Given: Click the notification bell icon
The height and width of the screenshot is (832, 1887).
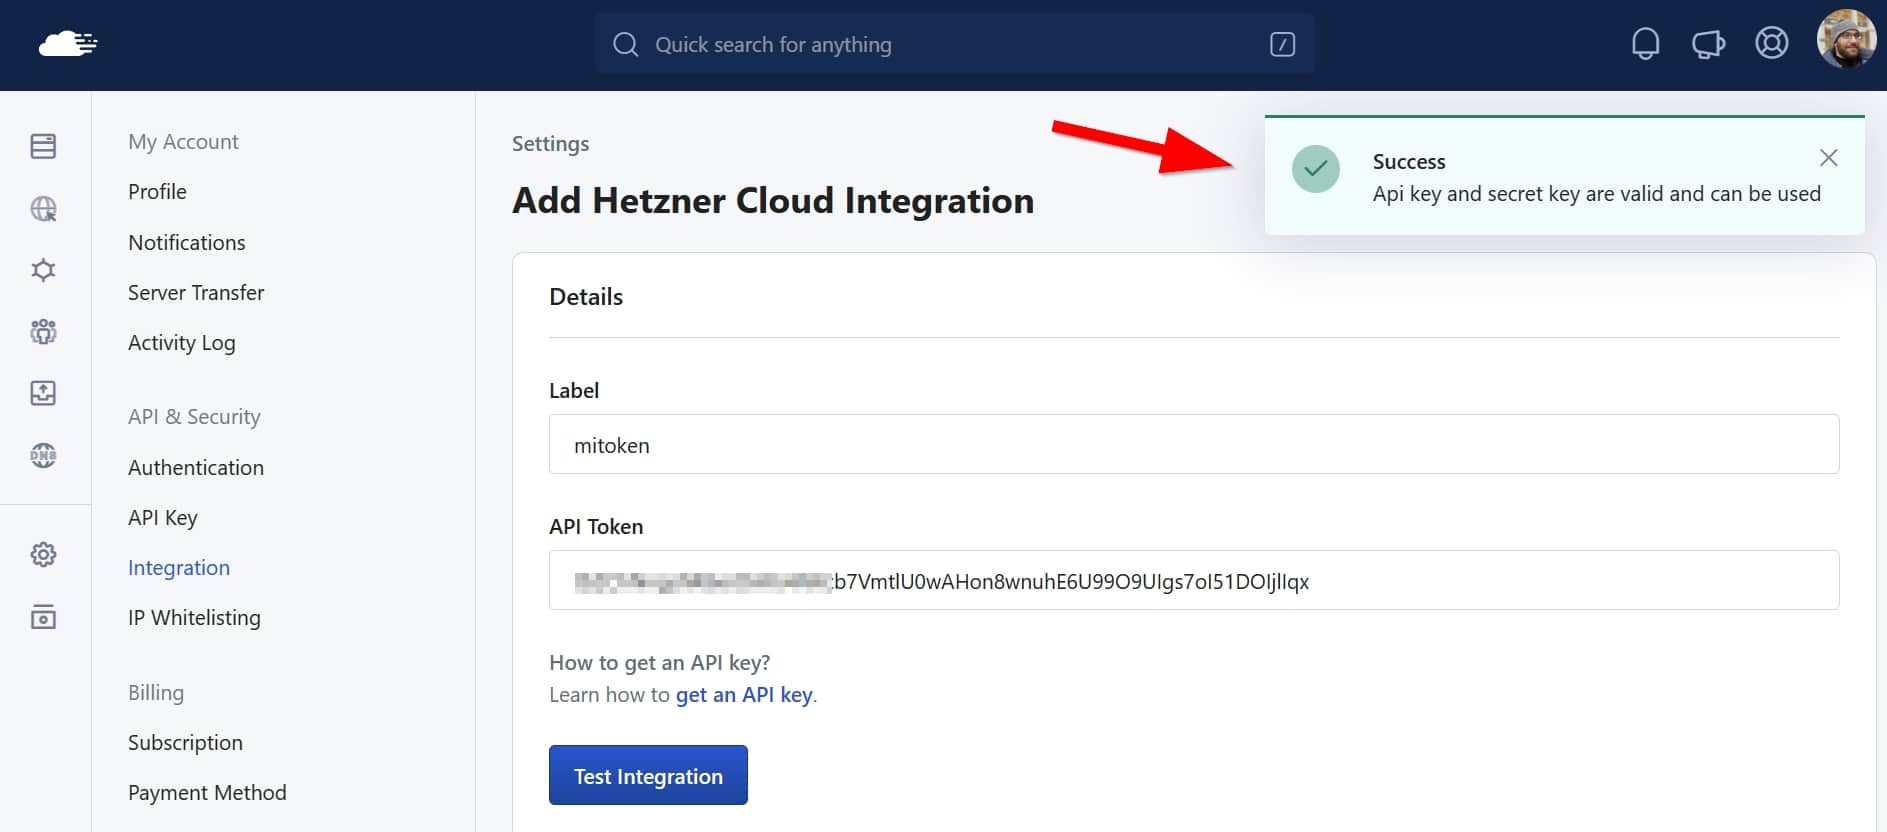Looking at the screenshot, I should 1645,44.
